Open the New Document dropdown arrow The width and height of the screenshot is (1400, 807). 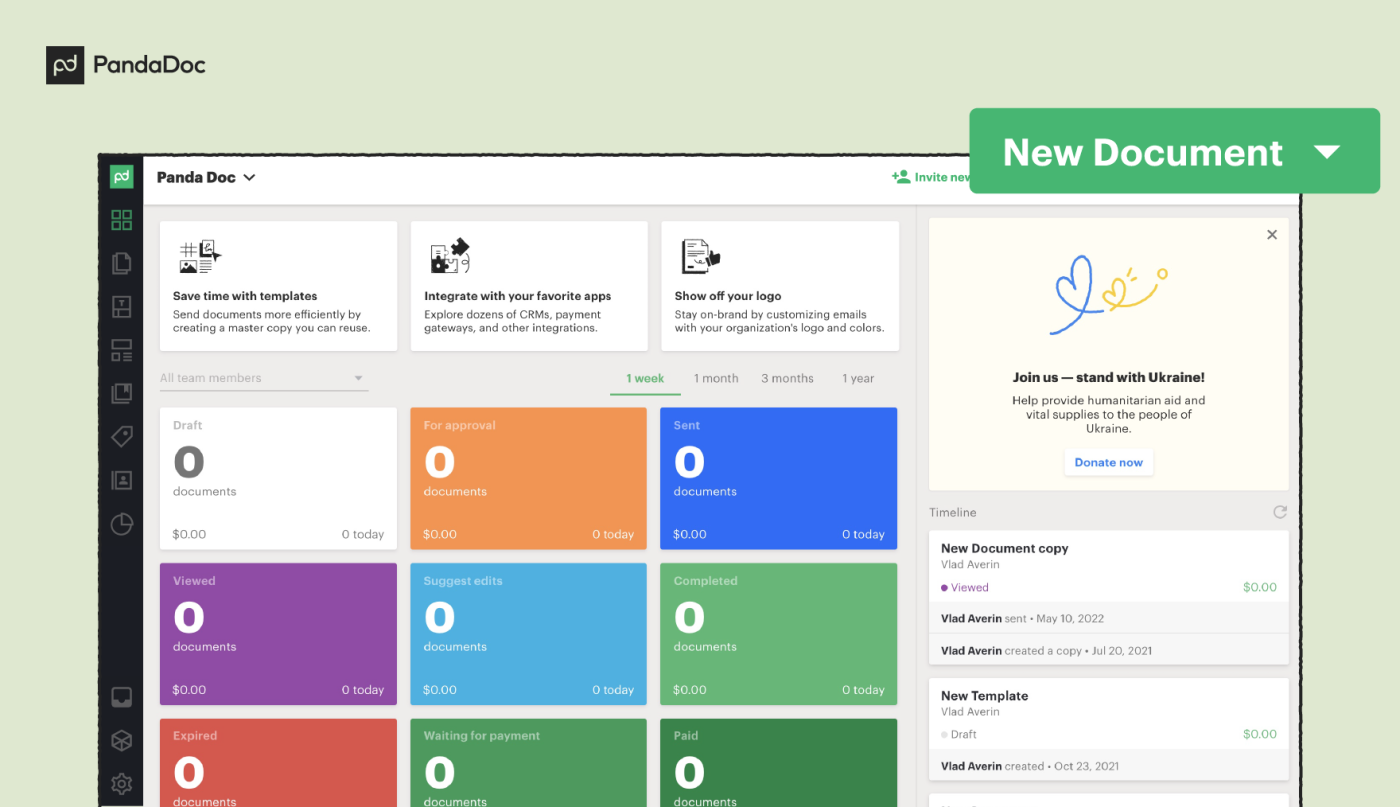coord(1327,152)
